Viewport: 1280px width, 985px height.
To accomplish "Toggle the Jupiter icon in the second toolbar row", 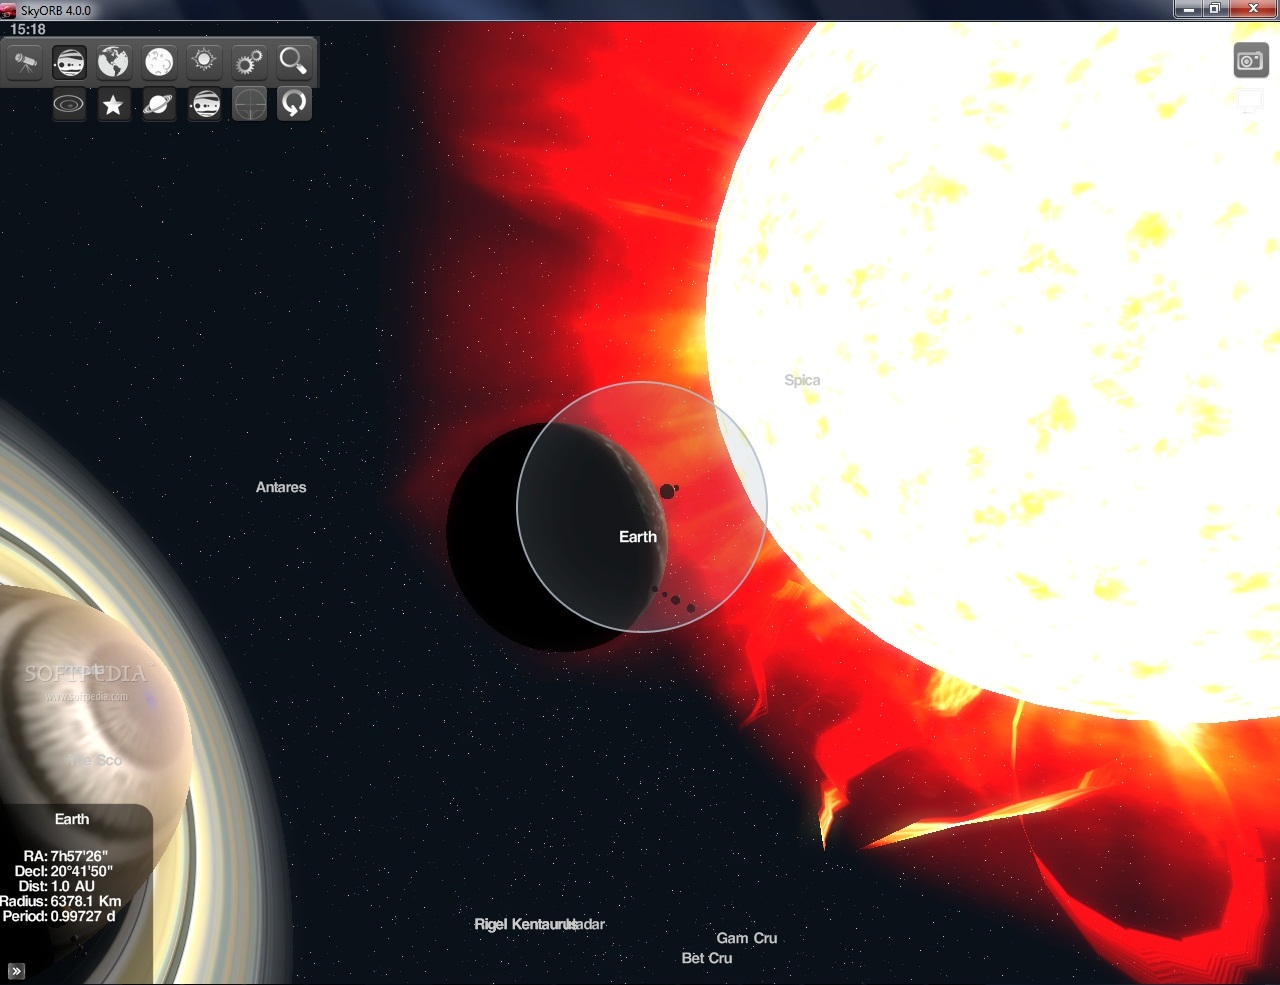I will [204, 104].
